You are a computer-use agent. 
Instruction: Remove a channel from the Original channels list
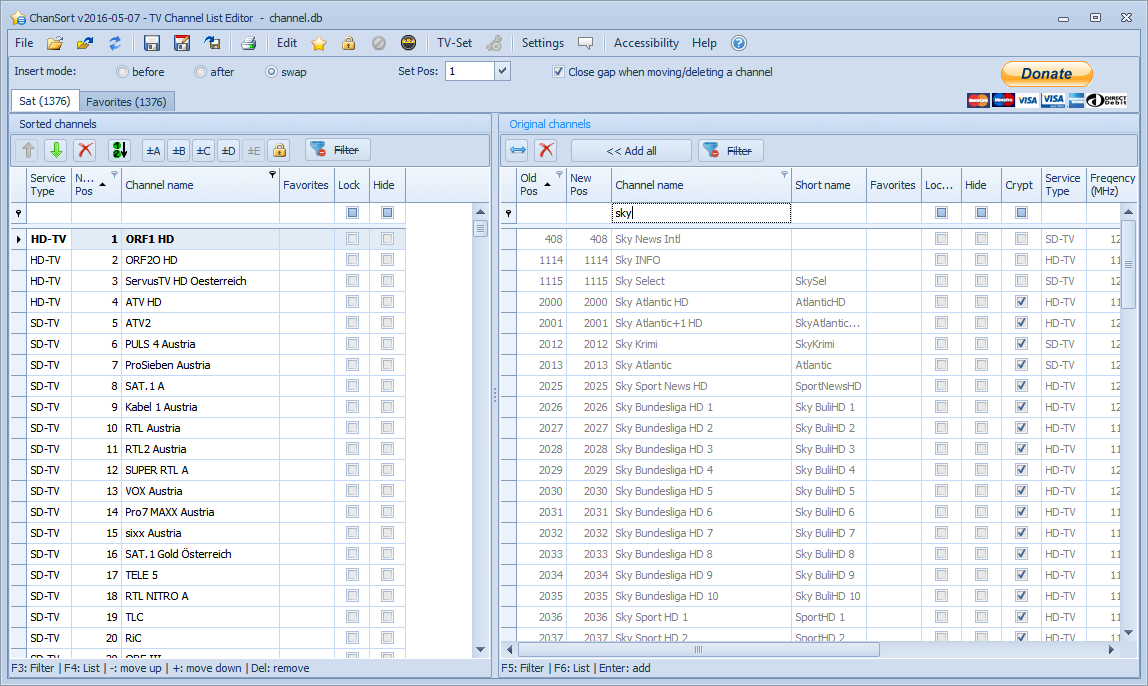[x=544, y=149]
